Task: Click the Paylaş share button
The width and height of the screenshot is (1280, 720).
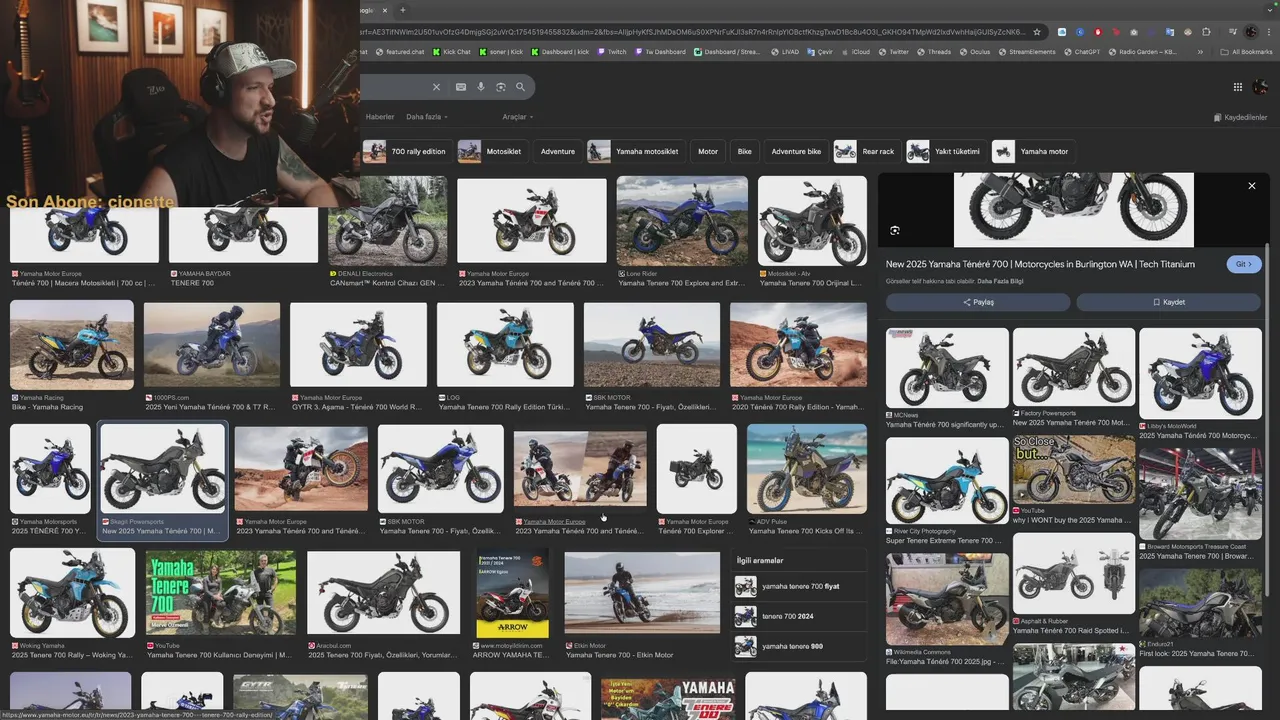Action: 978,302
